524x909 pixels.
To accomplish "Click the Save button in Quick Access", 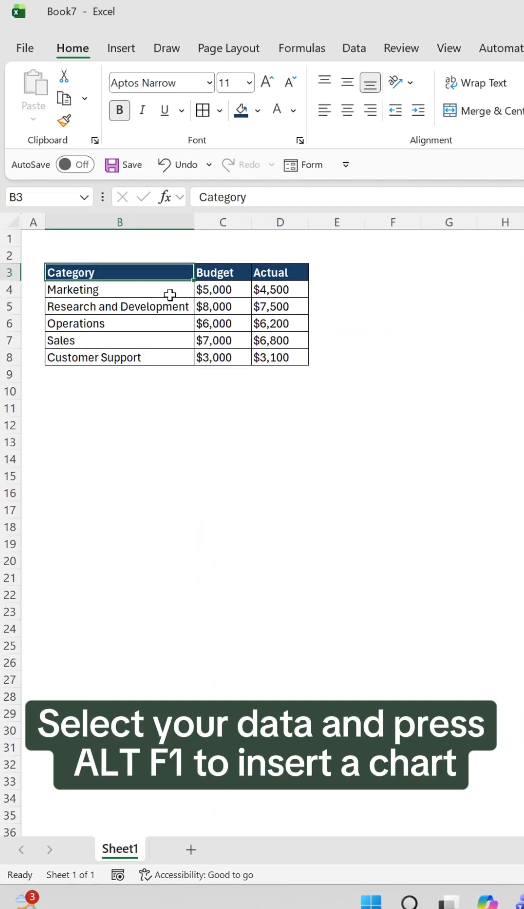I will [x=123, y=165].
